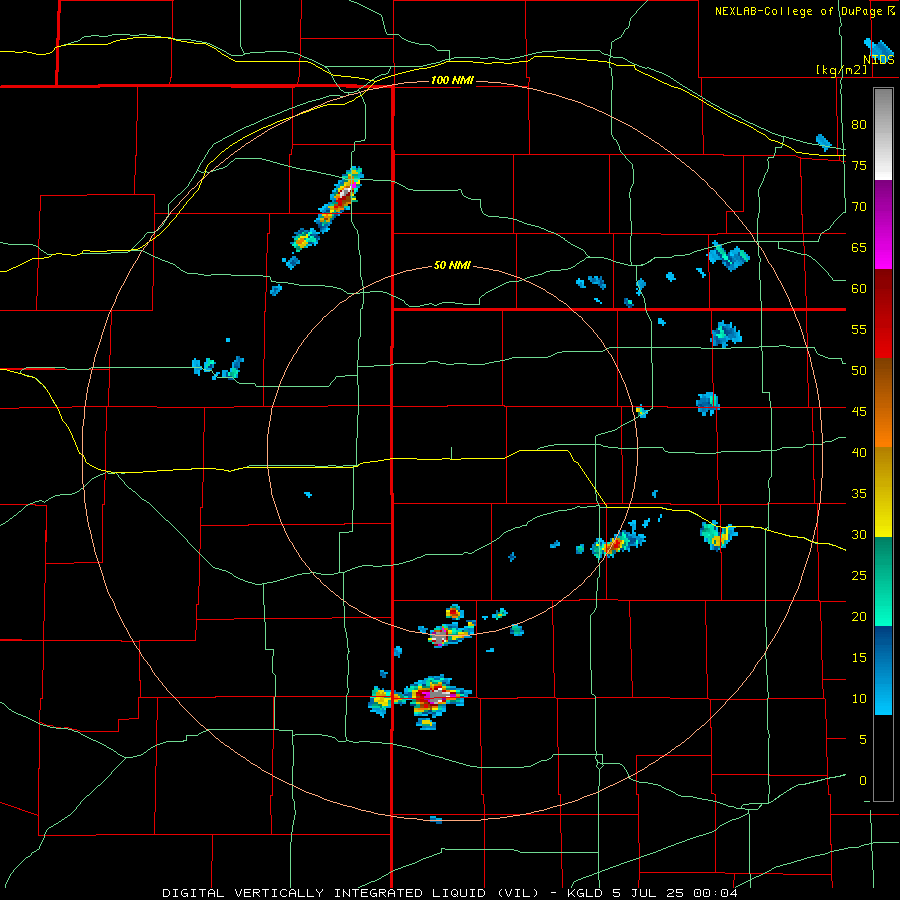The width and height of the screenshot is (900, 900).
Task: Click the 0 value on the scale
Action: click(x=862, y=781)
